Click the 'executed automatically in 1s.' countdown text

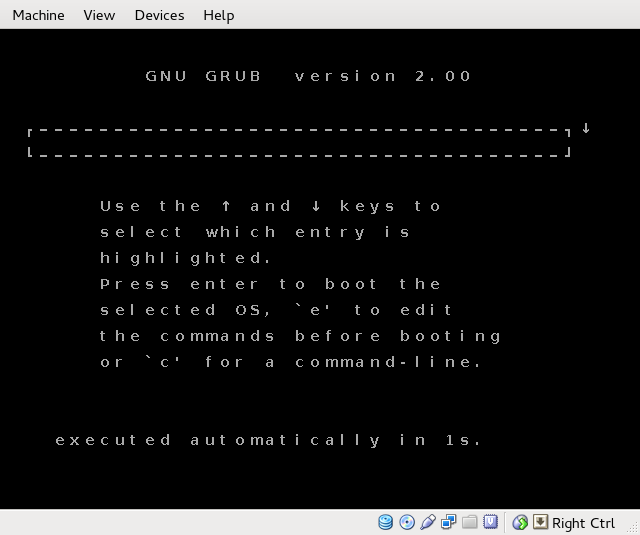[268, 440]
